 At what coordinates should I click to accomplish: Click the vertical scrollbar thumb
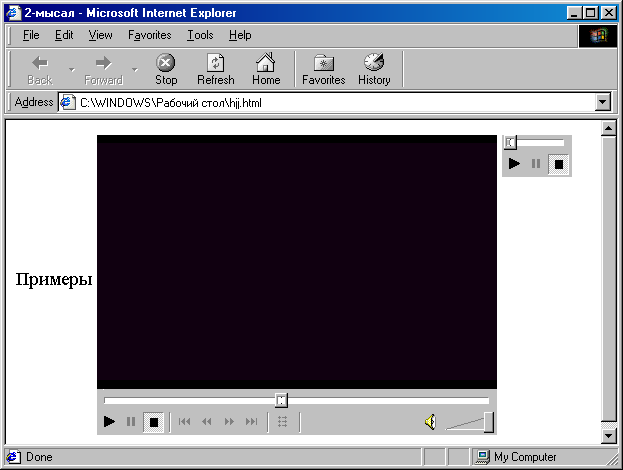[608, 279]
